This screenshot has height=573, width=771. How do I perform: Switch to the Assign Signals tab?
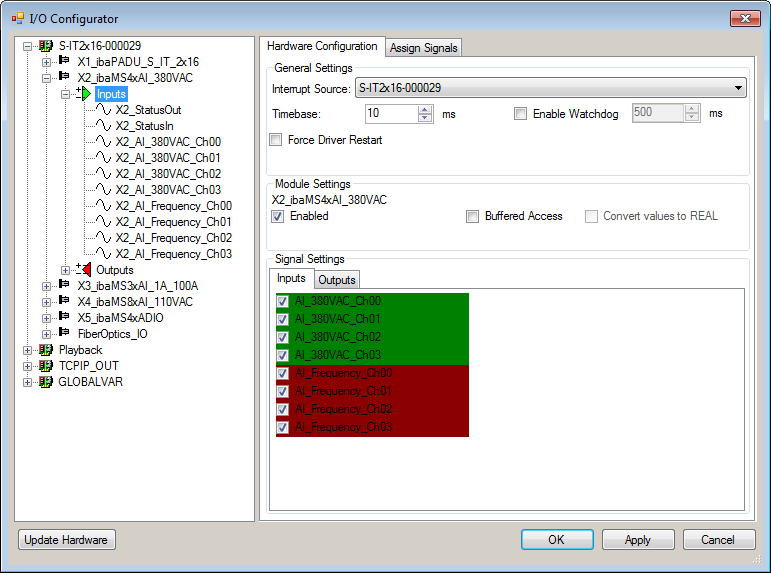click(423, 48)
